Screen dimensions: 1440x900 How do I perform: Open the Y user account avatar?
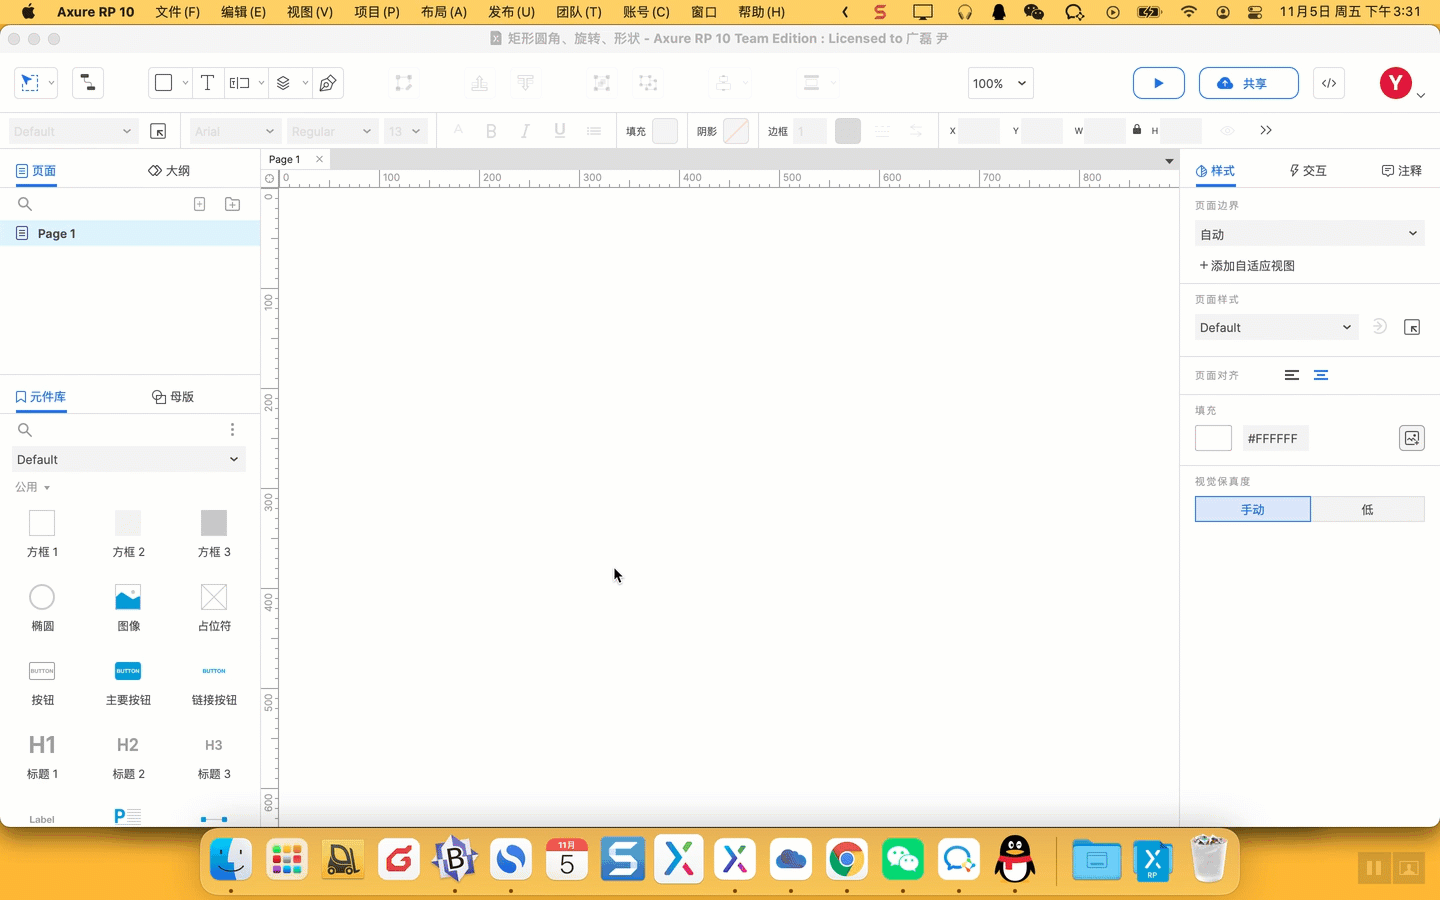tap(1395, 83)
